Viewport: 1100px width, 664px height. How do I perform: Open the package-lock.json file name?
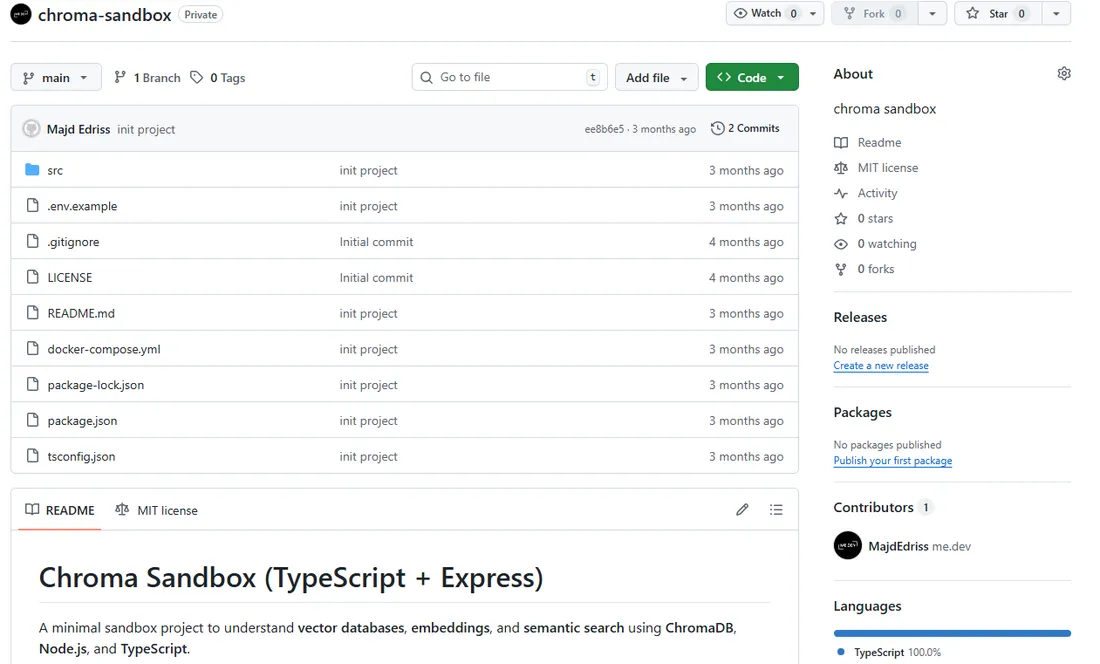tap(95, 385)
